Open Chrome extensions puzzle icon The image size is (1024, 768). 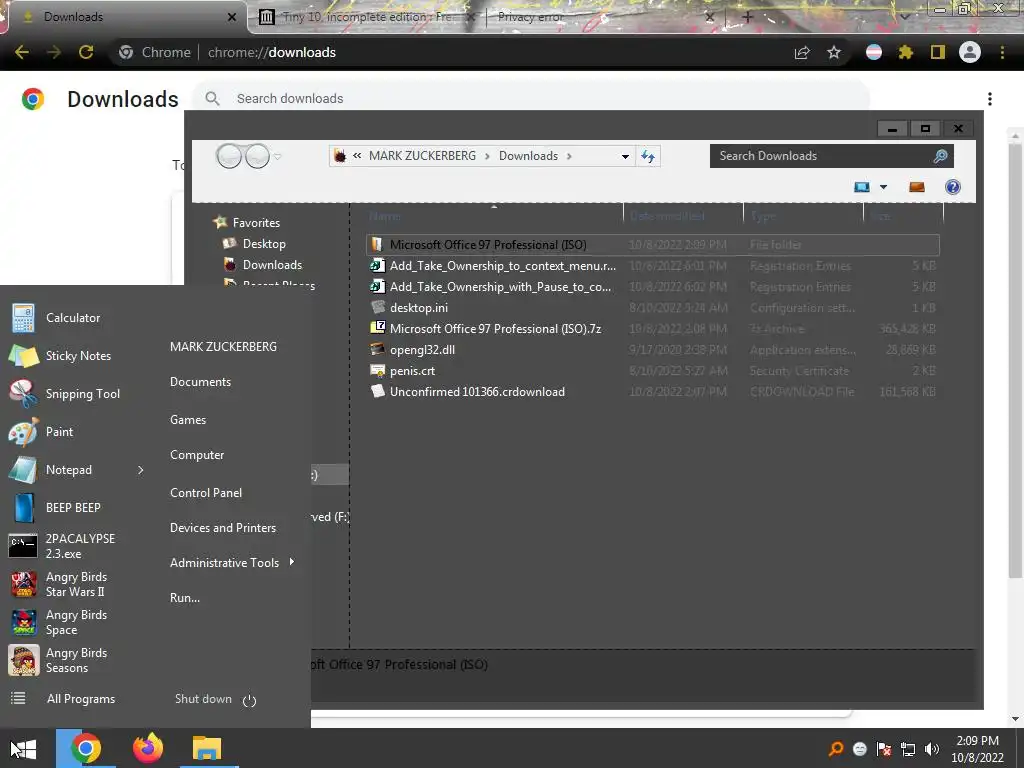[x=905, y=52]
